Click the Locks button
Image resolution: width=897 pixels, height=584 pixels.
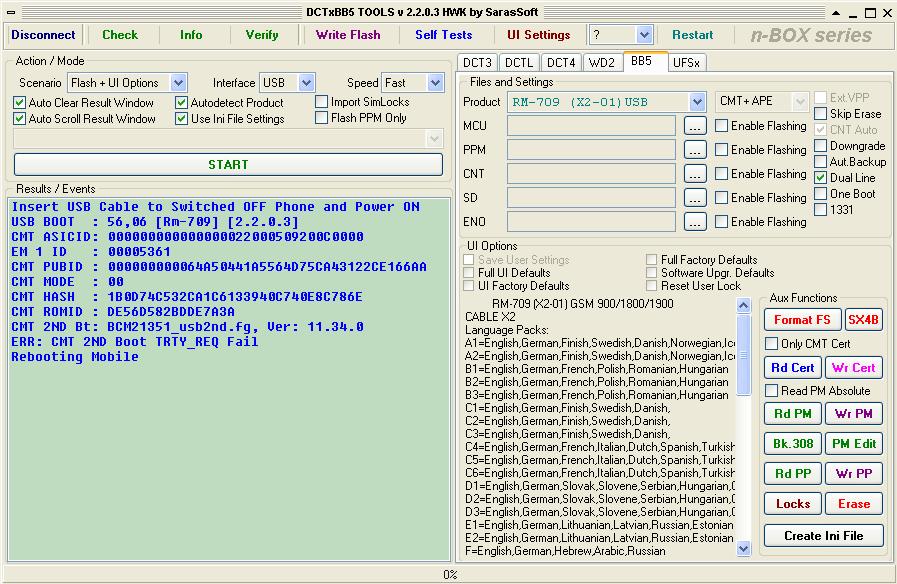tap(793, 504)
